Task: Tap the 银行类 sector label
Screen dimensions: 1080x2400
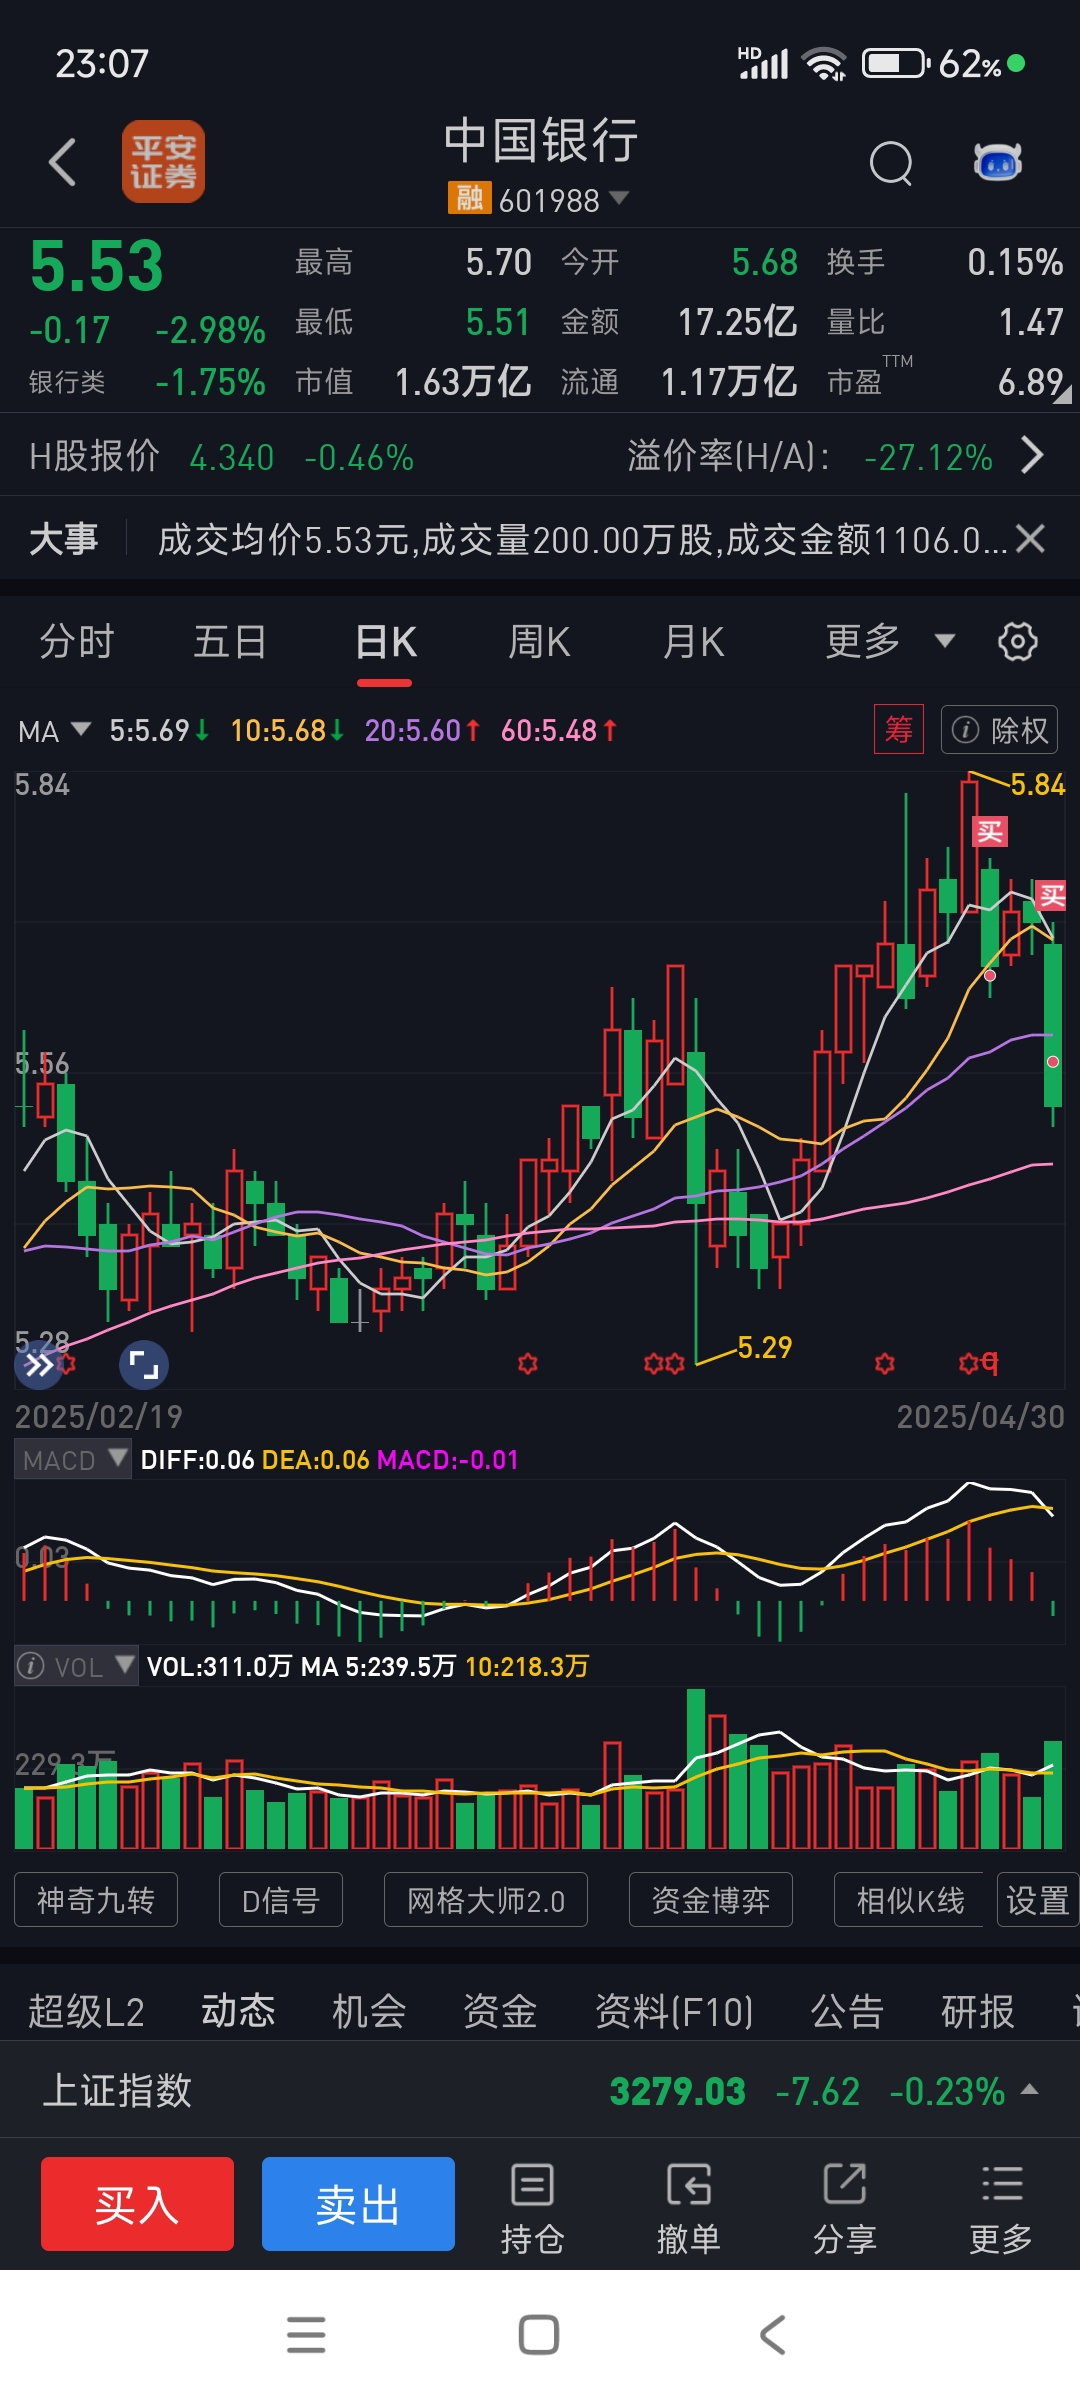Action: (x=67, y=382)
